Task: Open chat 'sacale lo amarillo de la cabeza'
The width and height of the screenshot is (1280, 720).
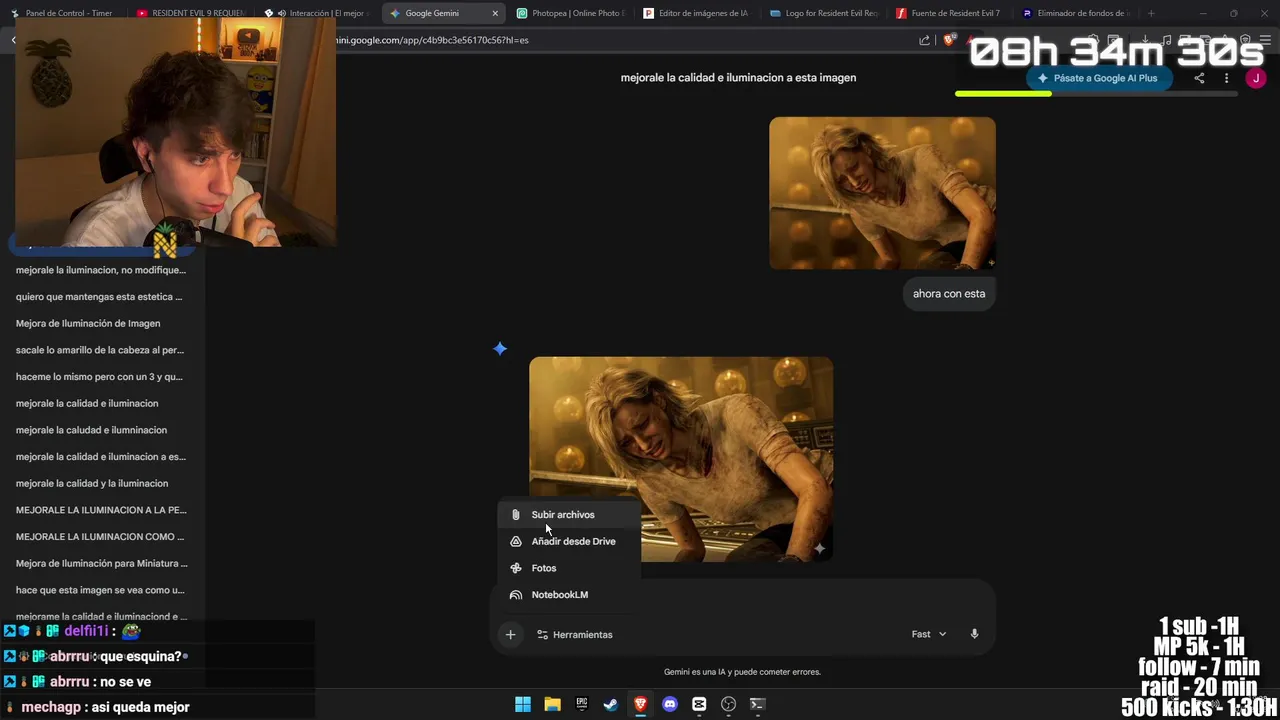Action: 100,350
